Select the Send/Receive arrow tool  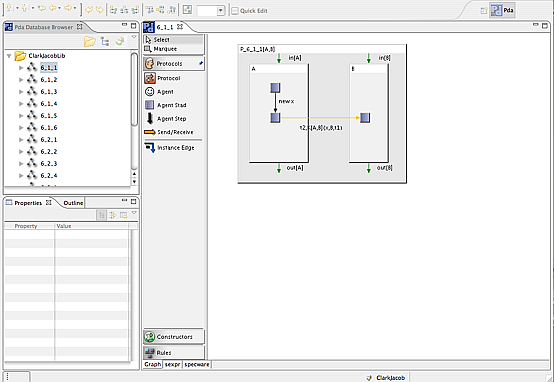click(169, 132)
